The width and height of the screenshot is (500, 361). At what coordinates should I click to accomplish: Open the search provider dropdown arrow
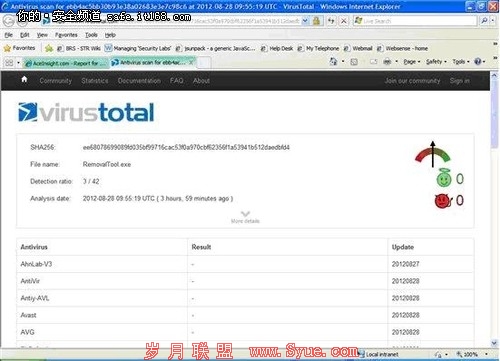tap(492, 21)
